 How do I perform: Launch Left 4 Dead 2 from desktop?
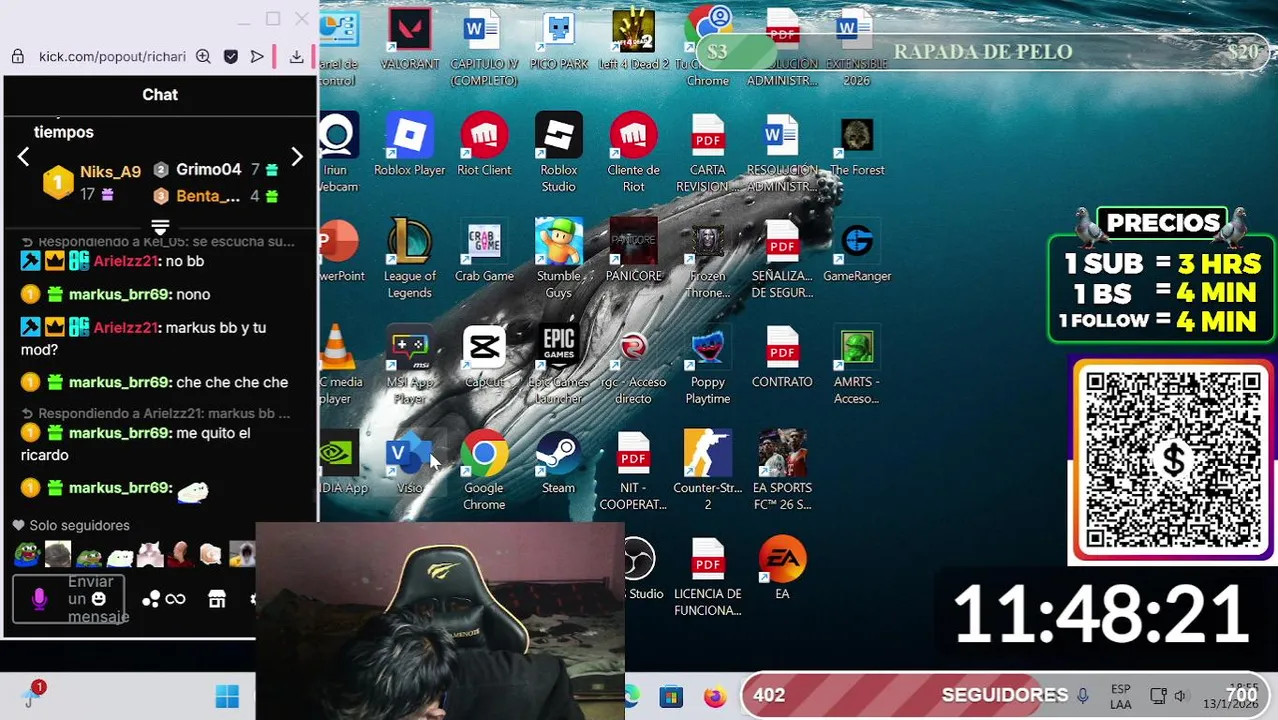pyautogui.click(x=633, y=40)
